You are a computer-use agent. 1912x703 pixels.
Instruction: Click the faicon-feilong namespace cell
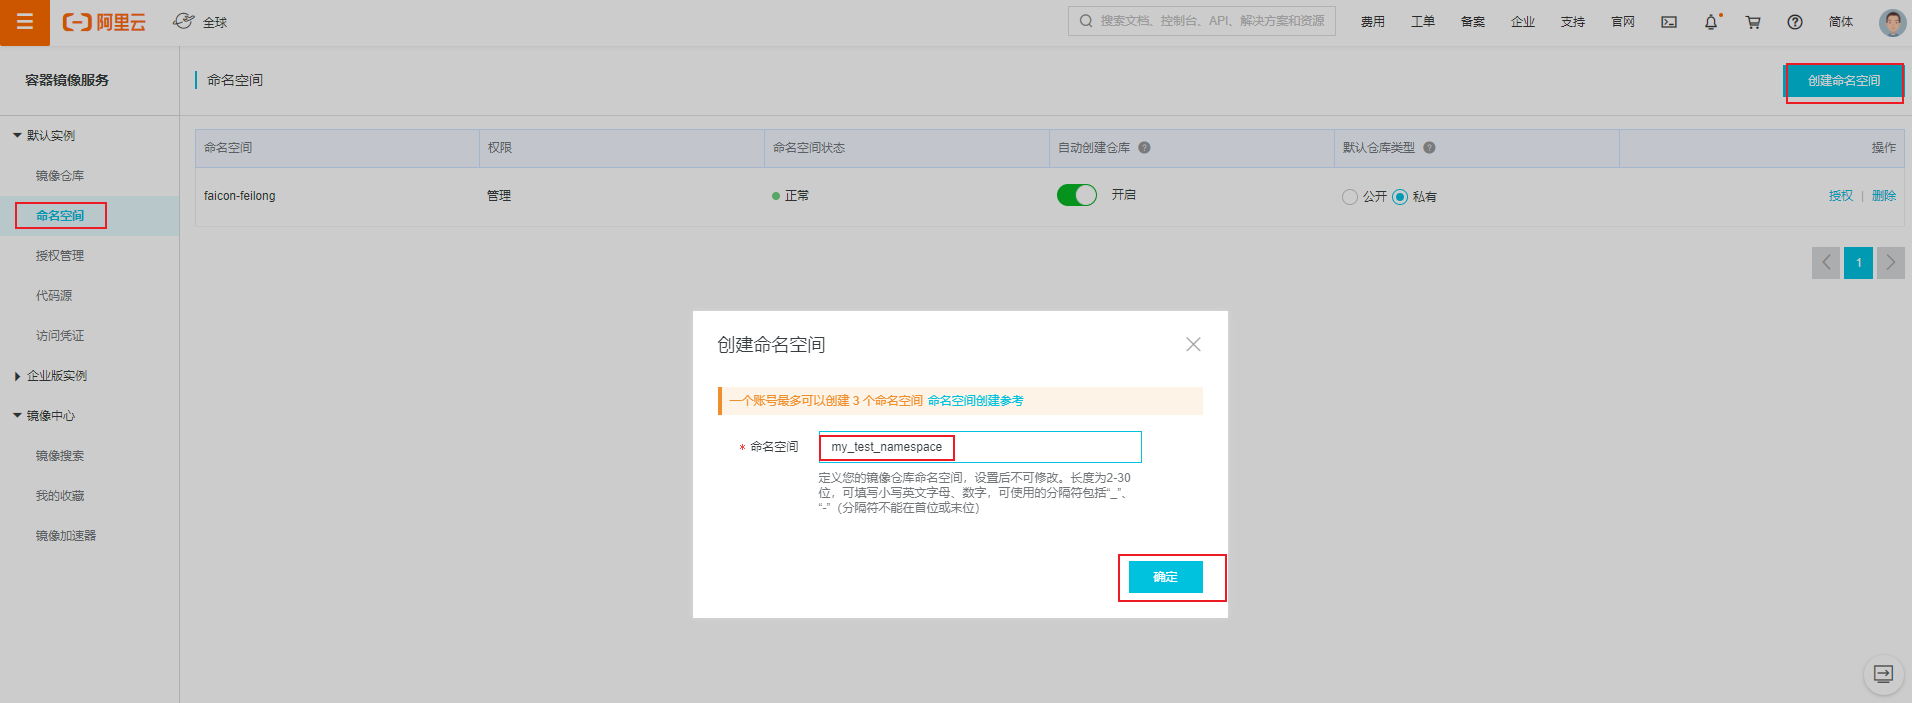coord(240,196)
